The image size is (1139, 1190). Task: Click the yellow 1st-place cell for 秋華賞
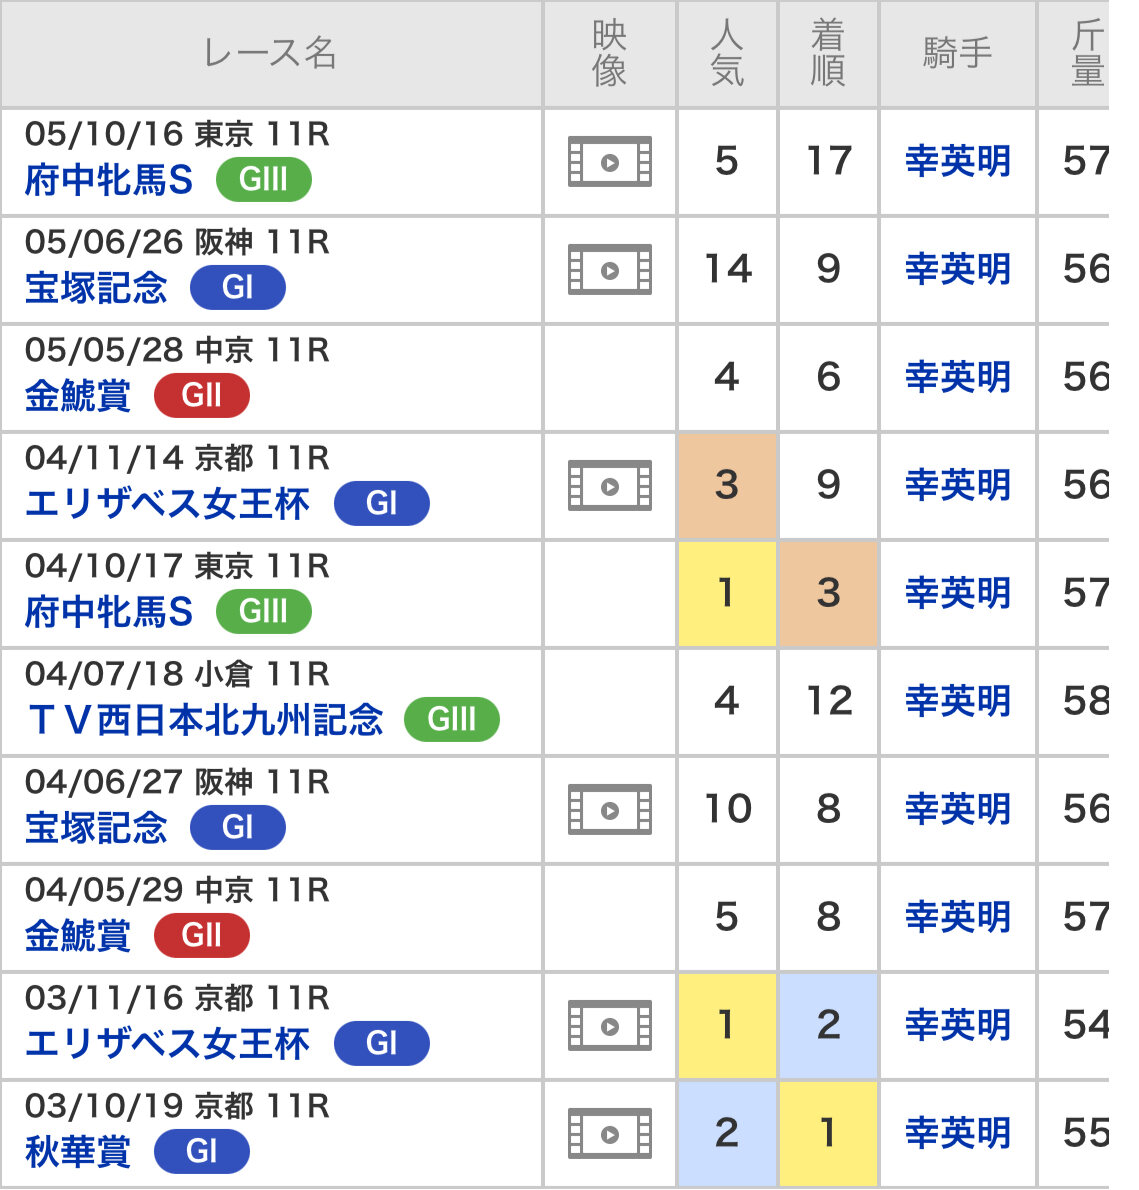pyautogui.click(x=828, y=1134)
